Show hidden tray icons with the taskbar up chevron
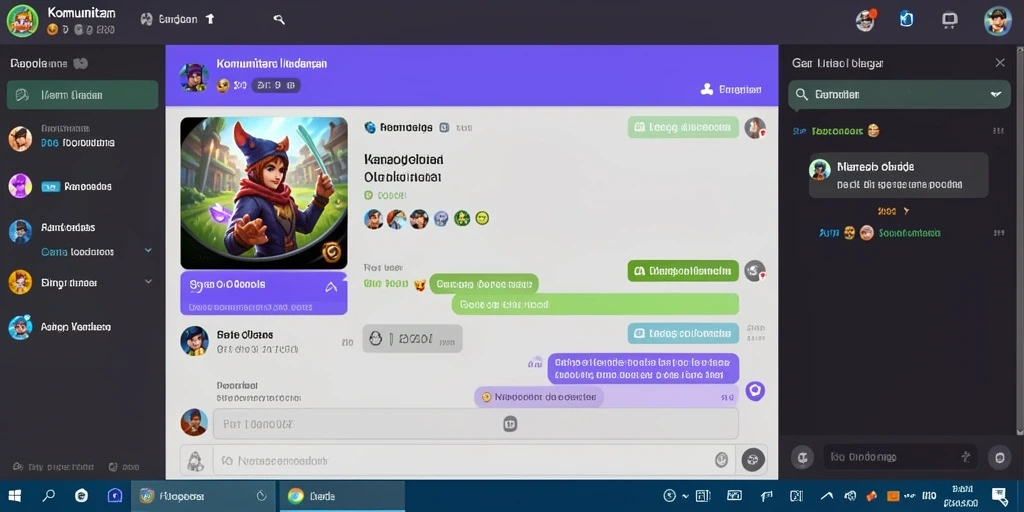The image size is (1024, 512). (827, 496)
